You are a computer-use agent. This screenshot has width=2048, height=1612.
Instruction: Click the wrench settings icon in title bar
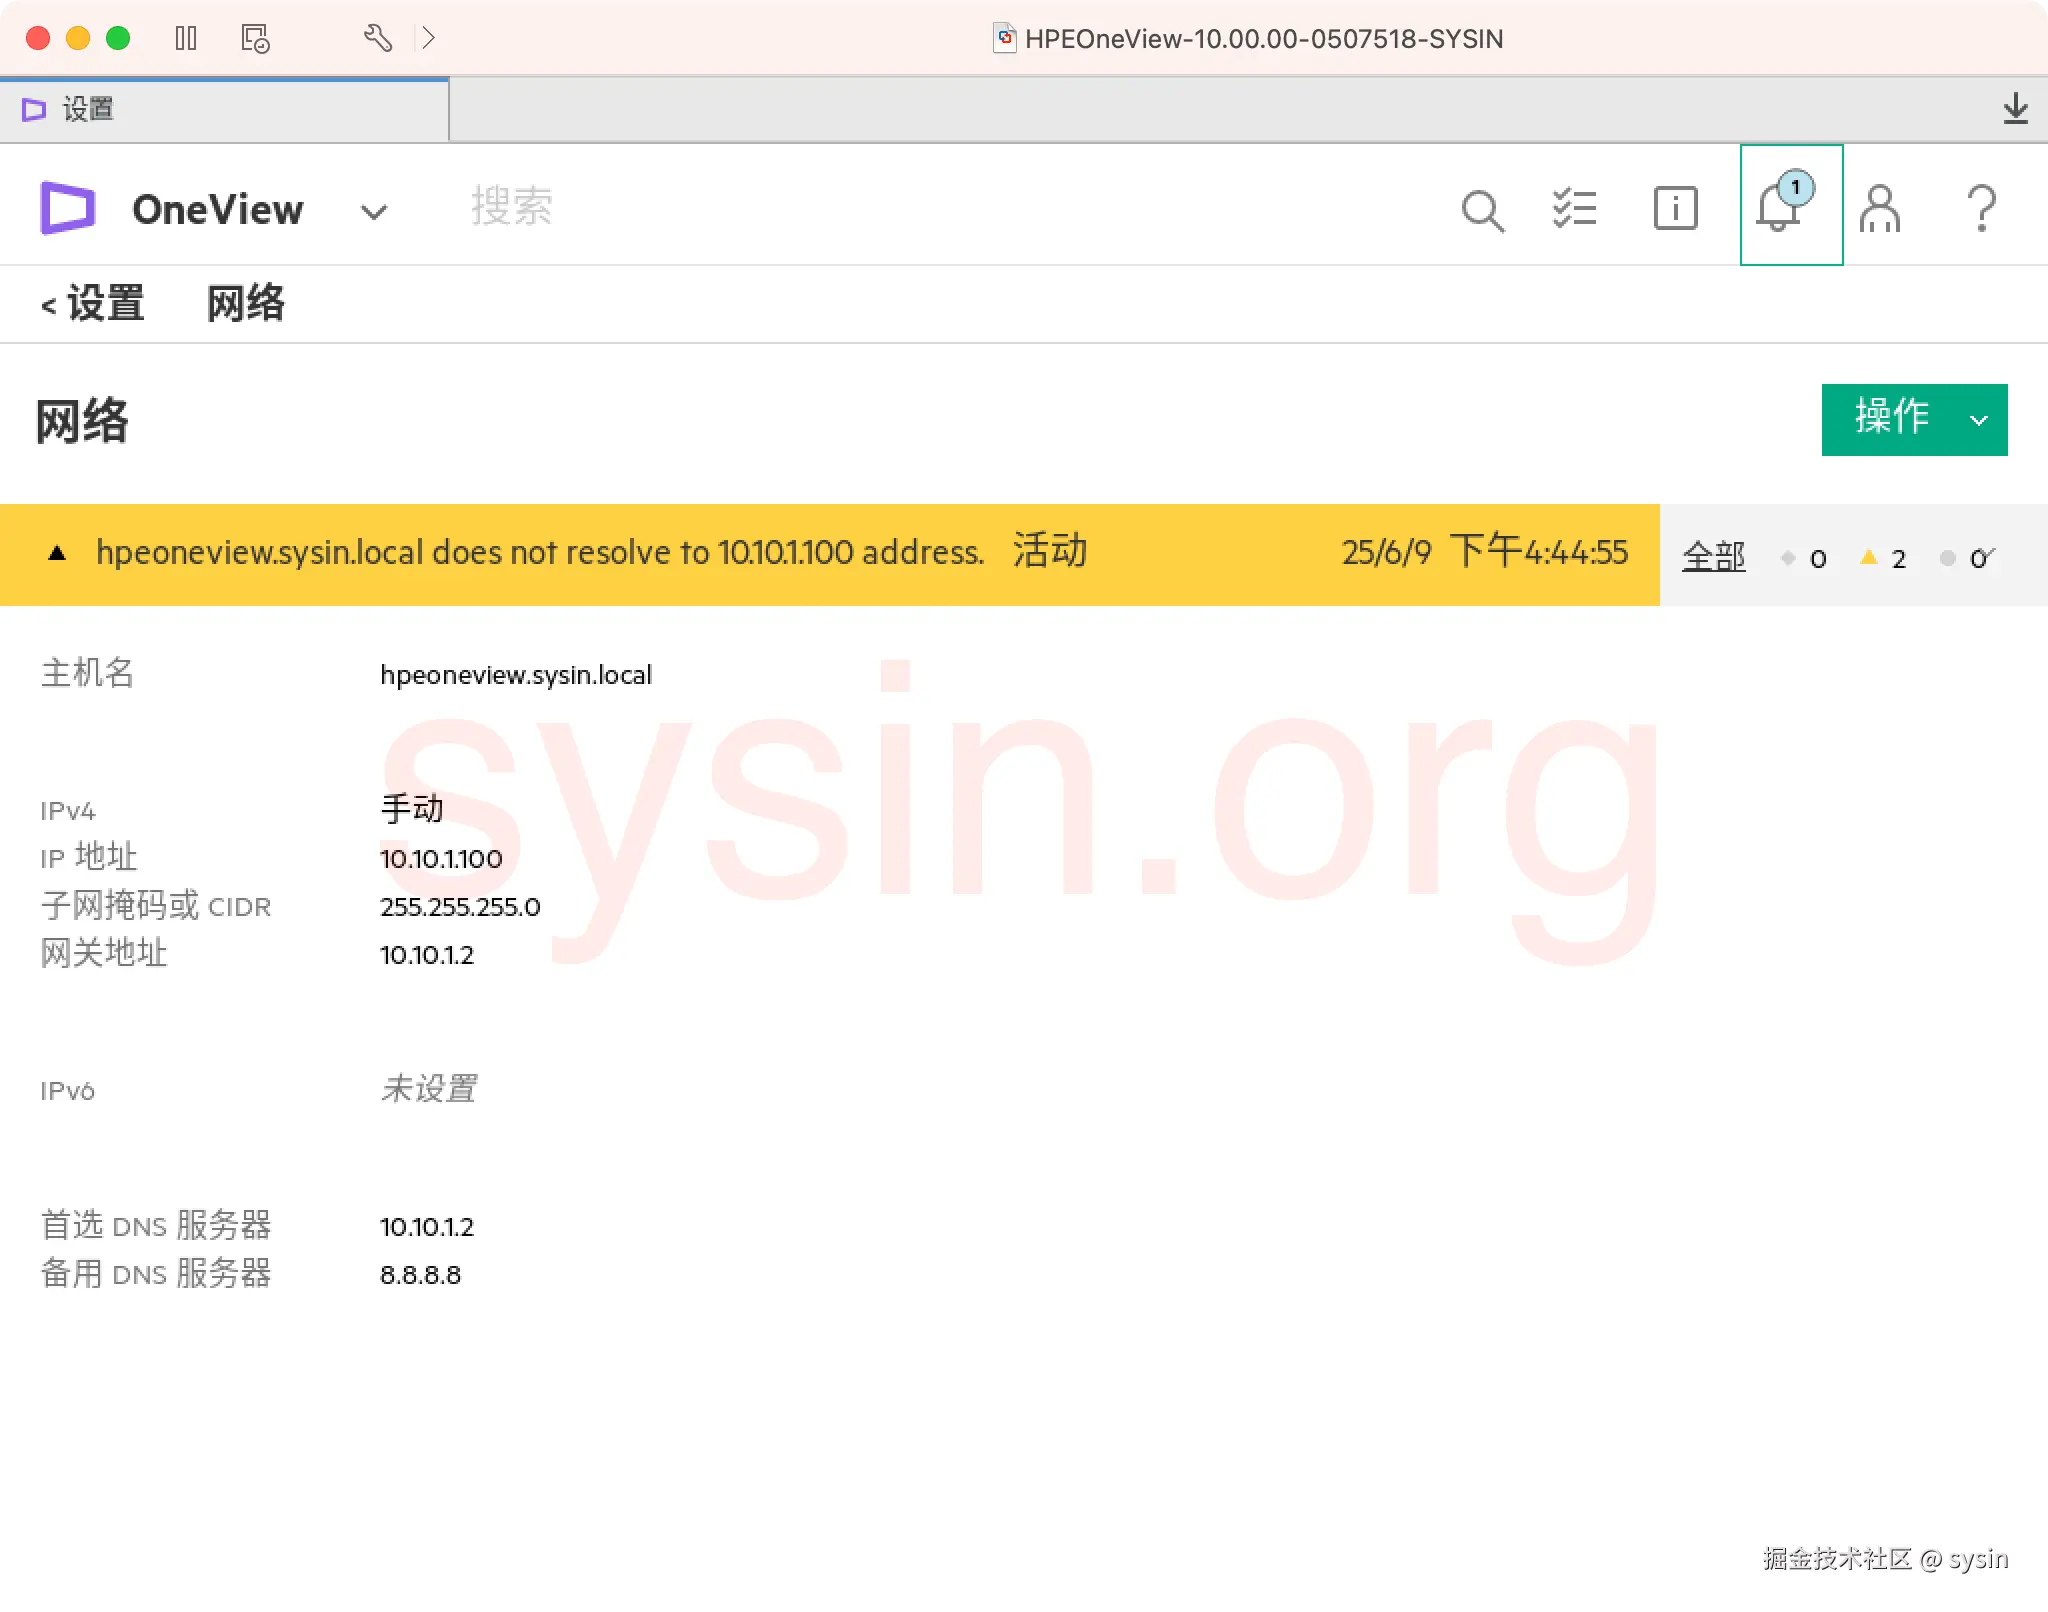(377, 39)
